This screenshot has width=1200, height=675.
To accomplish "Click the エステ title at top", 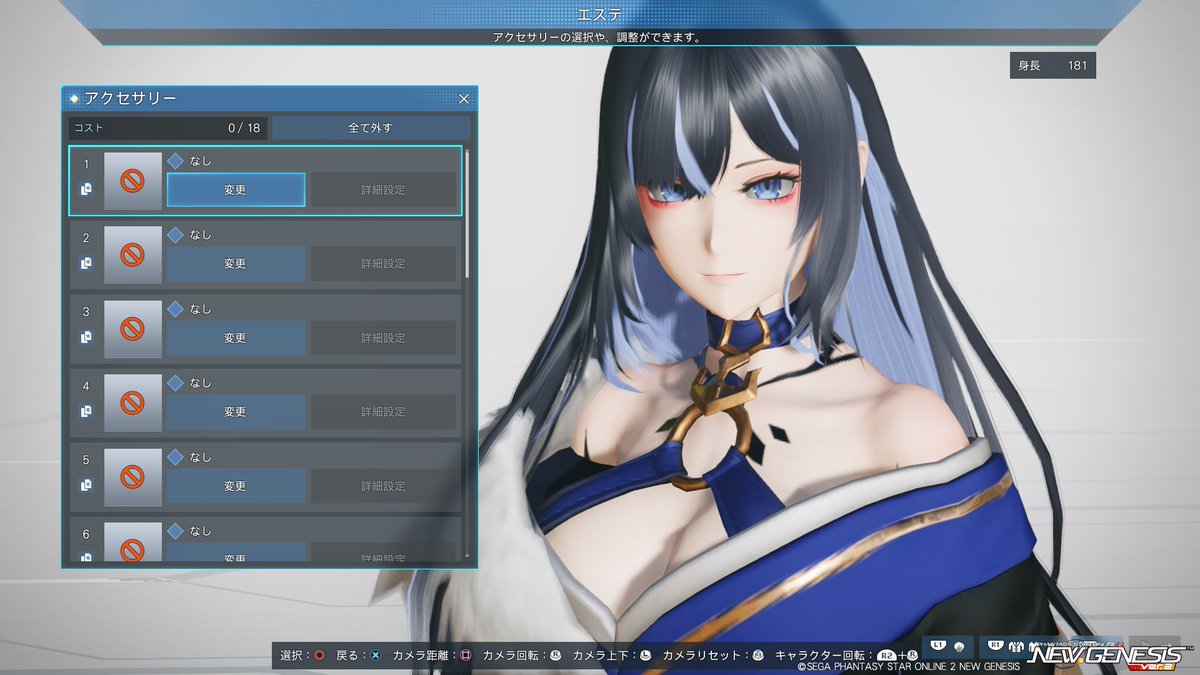I will pyautogui.click(x=600, y=14).
